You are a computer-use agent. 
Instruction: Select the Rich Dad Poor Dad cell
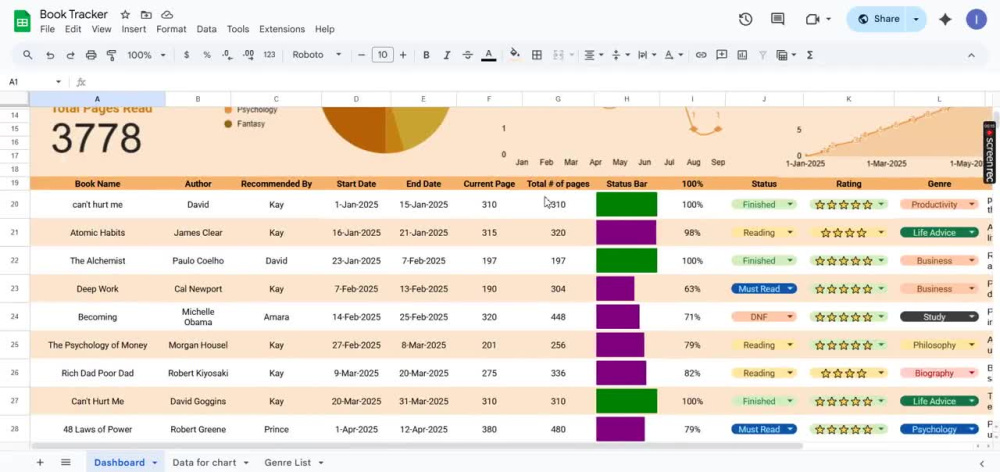click(98, 373)
